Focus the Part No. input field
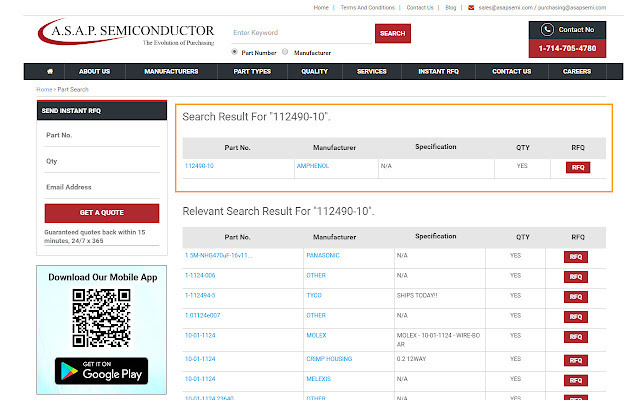Screen dimensions: 640x400 (x=102, y=135)
